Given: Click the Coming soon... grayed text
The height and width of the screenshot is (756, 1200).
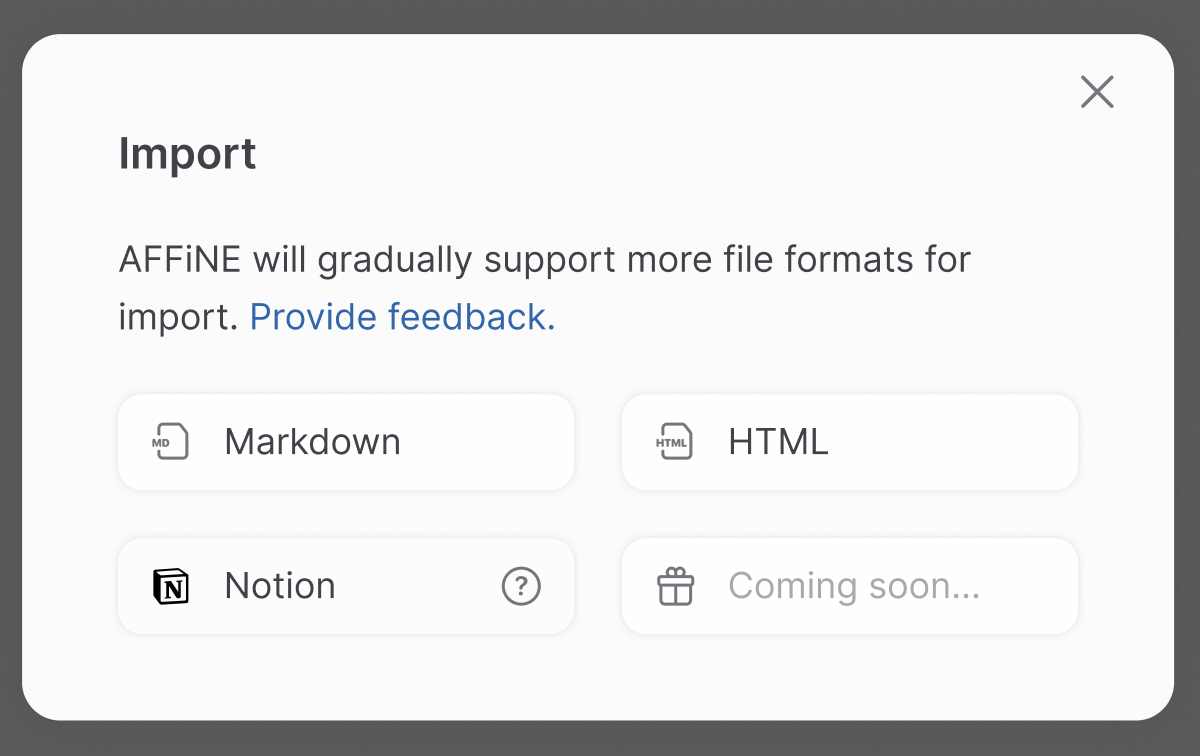Looking at the screenshot, I should (x=853, y=586).
